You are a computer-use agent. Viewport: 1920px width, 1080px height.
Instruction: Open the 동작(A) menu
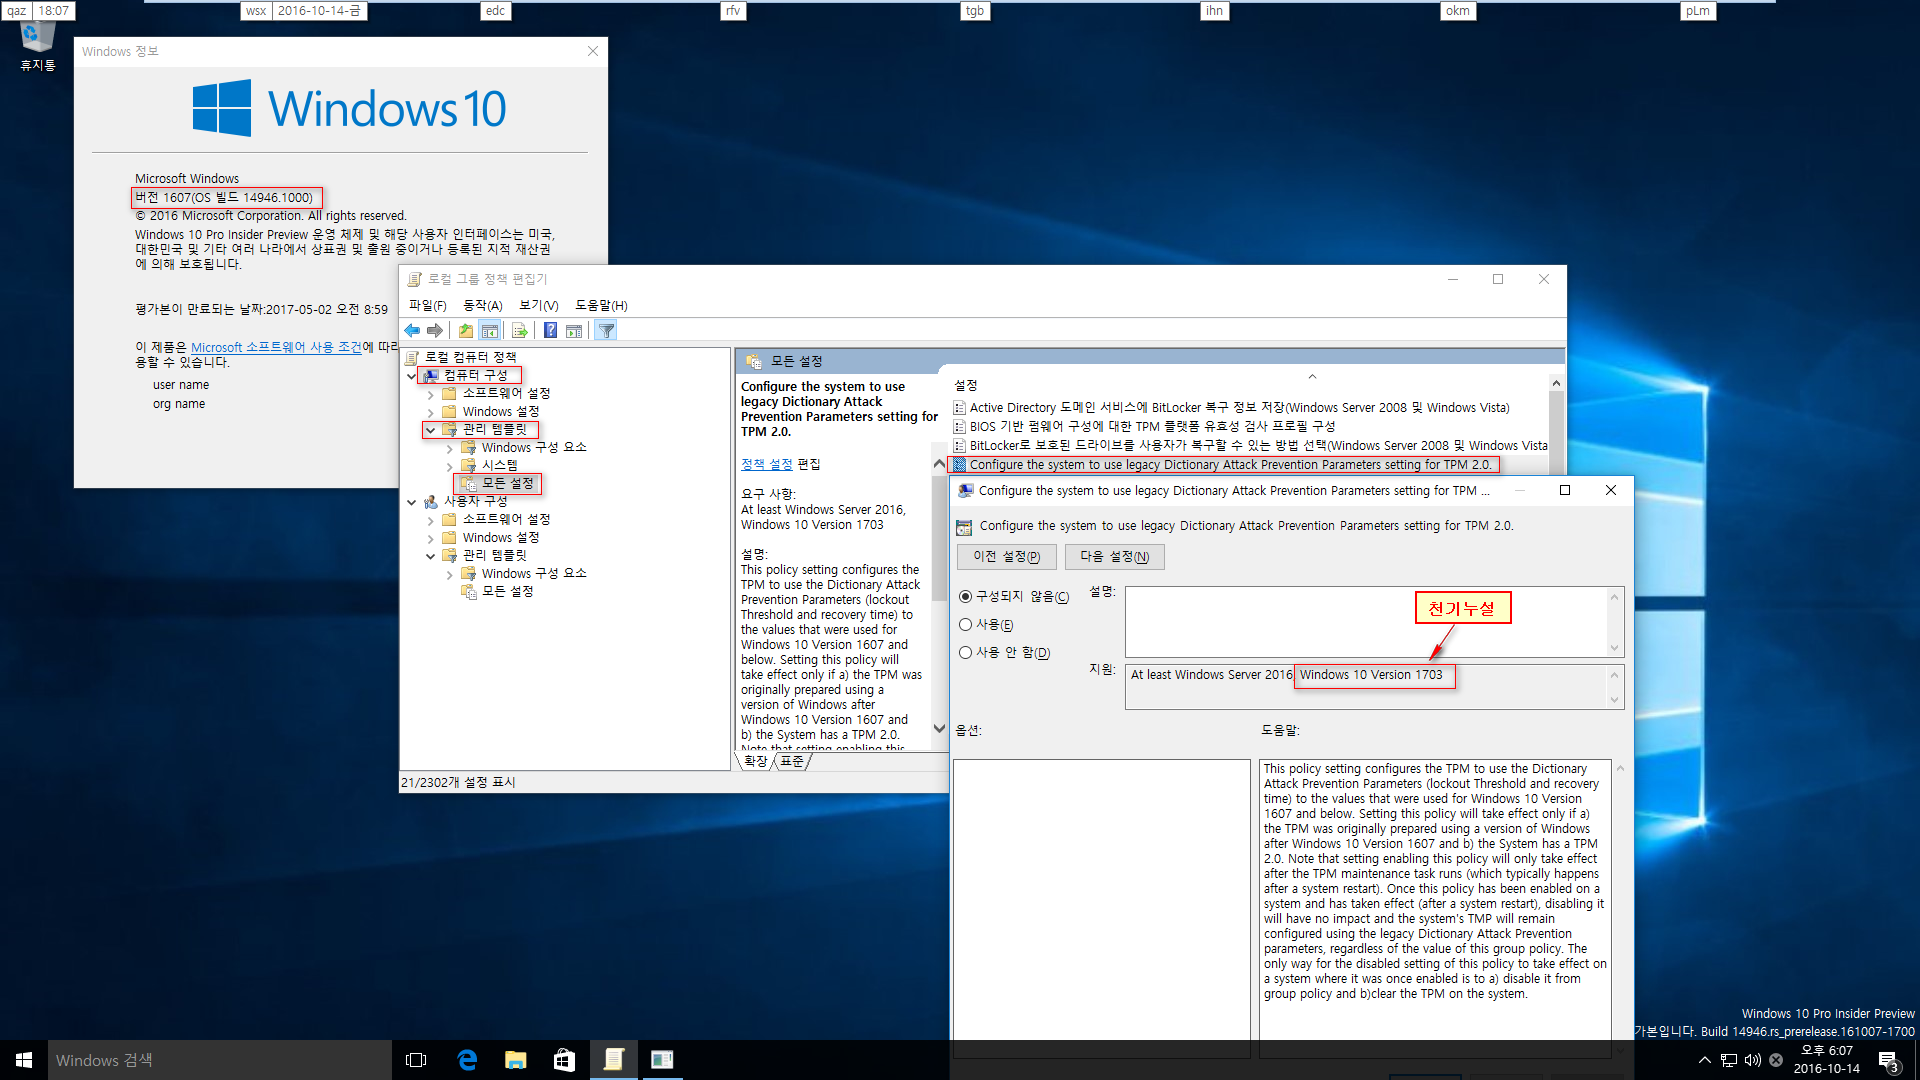[x=483, y=306]
